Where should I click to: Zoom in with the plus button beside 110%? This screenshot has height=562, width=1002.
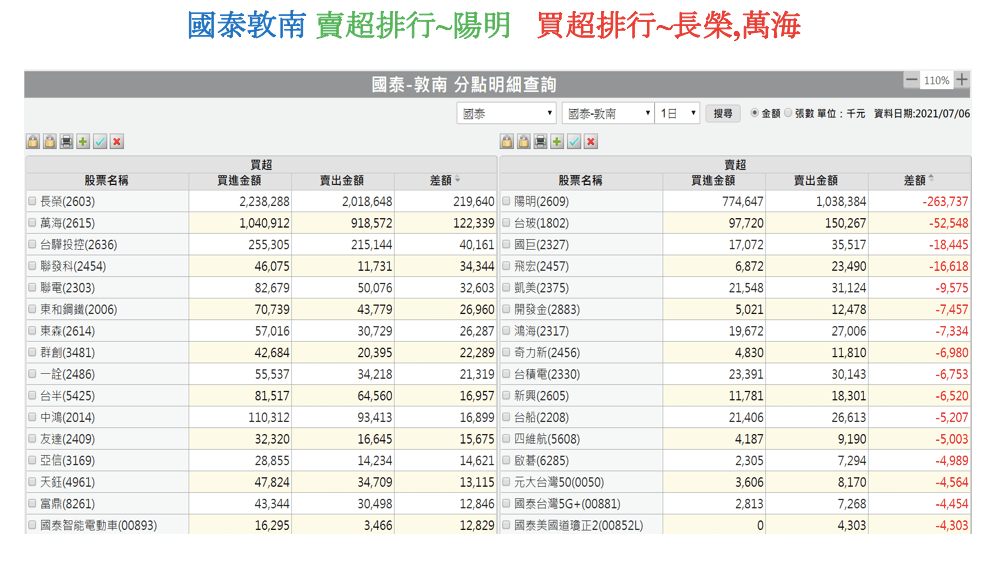click(x=961, y=80)
